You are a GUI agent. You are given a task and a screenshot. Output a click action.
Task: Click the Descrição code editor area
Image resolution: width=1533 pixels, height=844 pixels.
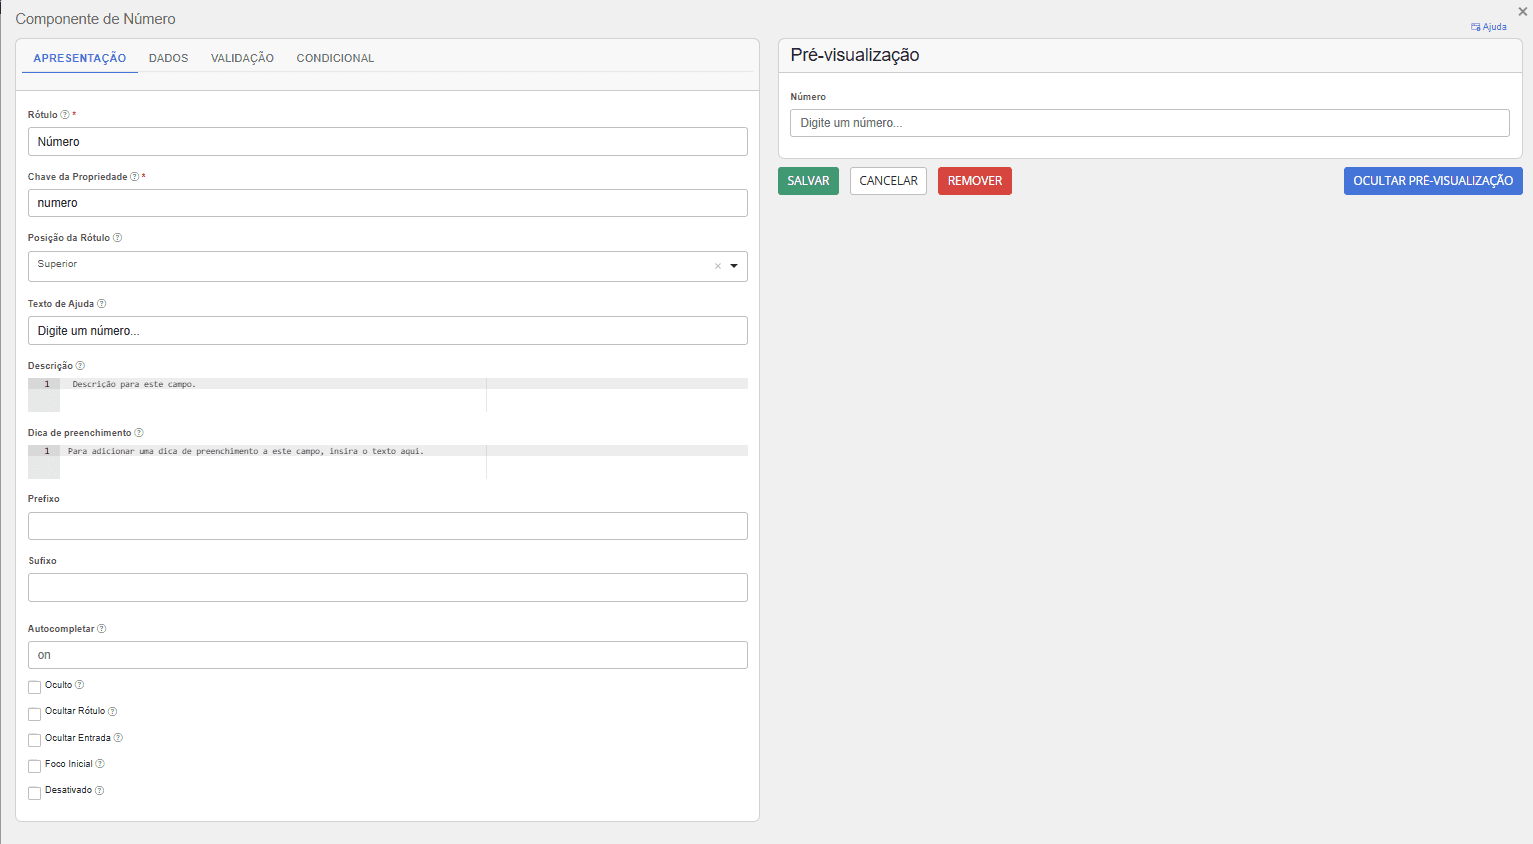coord(388,395)
